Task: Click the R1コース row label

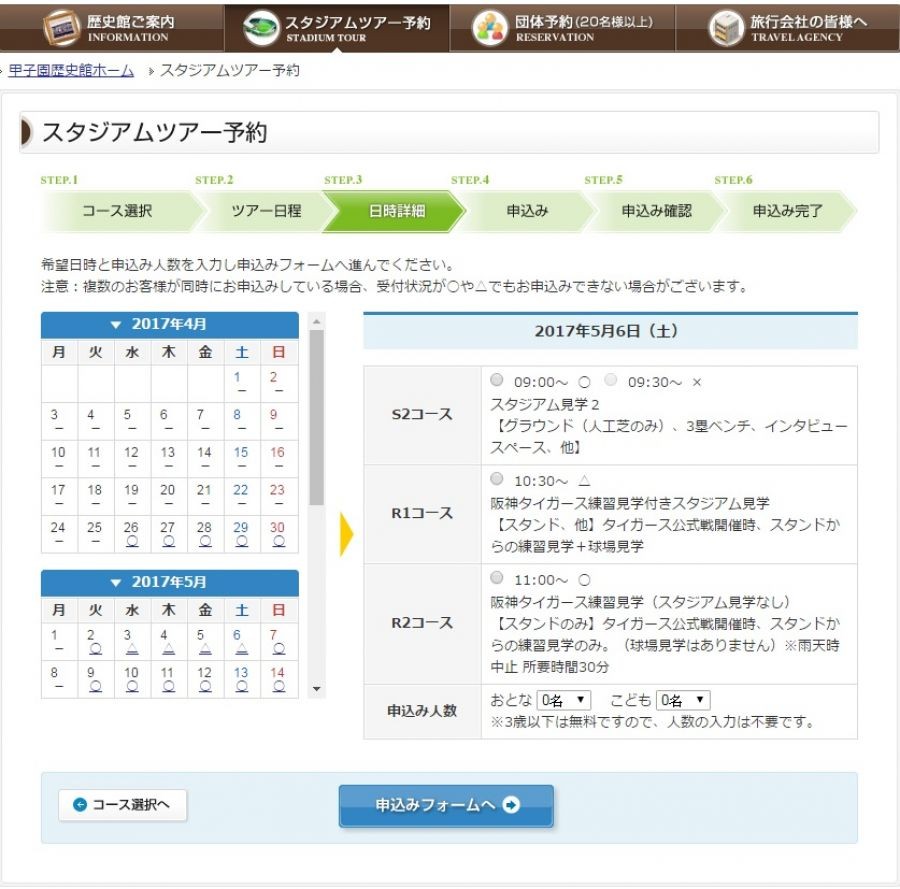Action: (x=422, y=513)
